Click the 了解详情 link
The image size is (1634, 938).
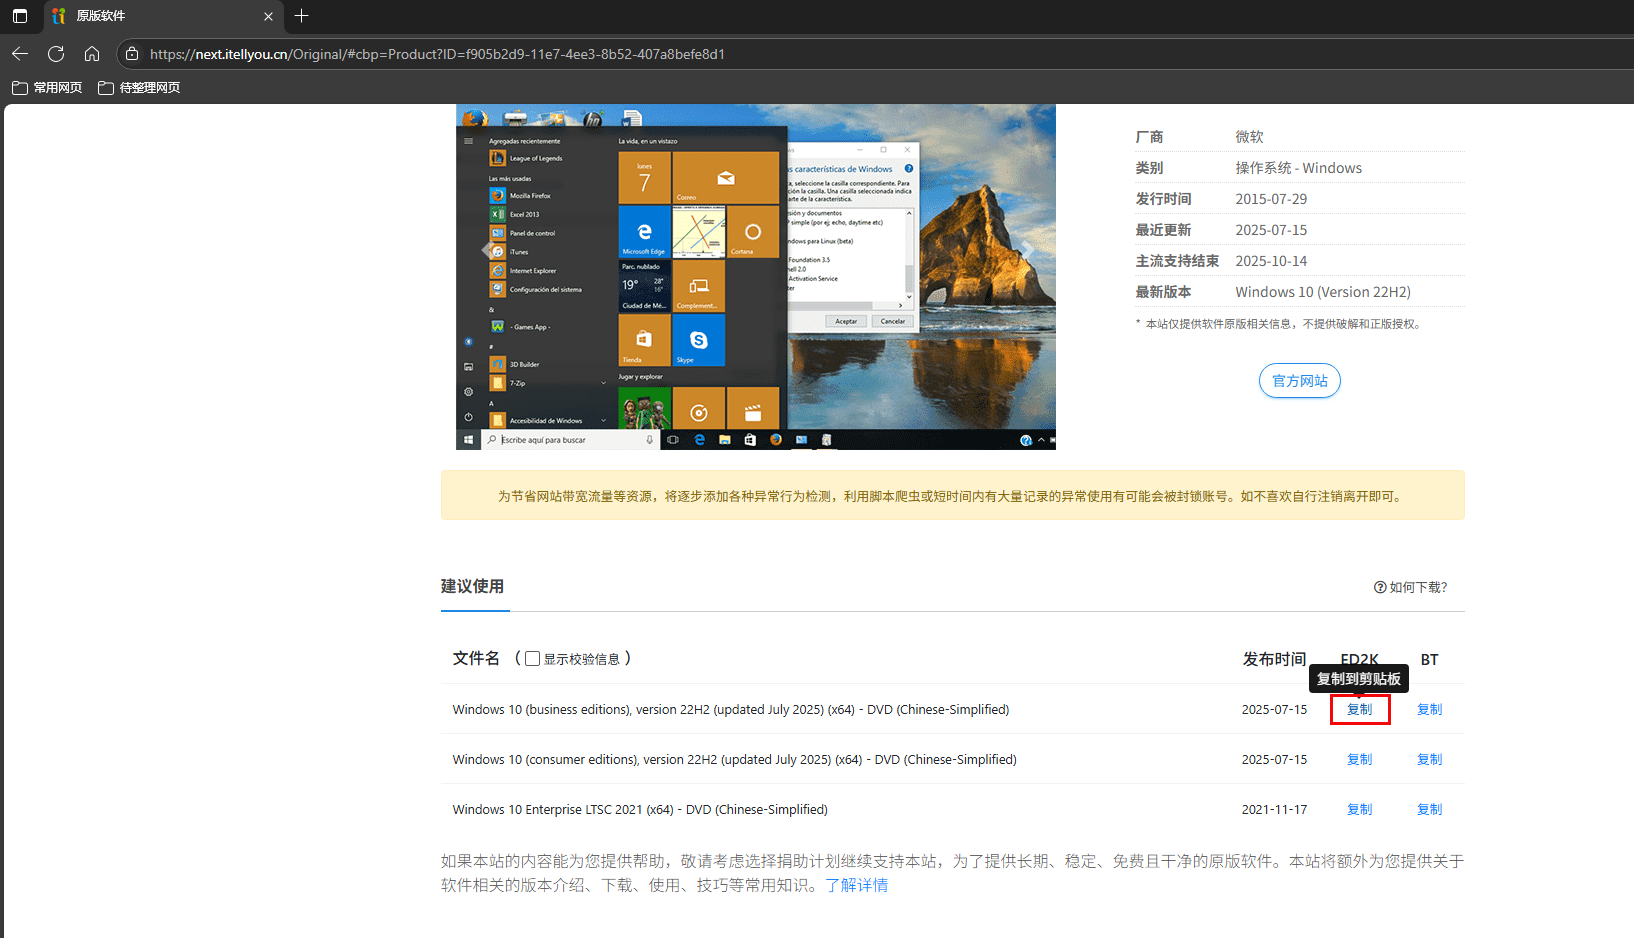pos(856,885)
